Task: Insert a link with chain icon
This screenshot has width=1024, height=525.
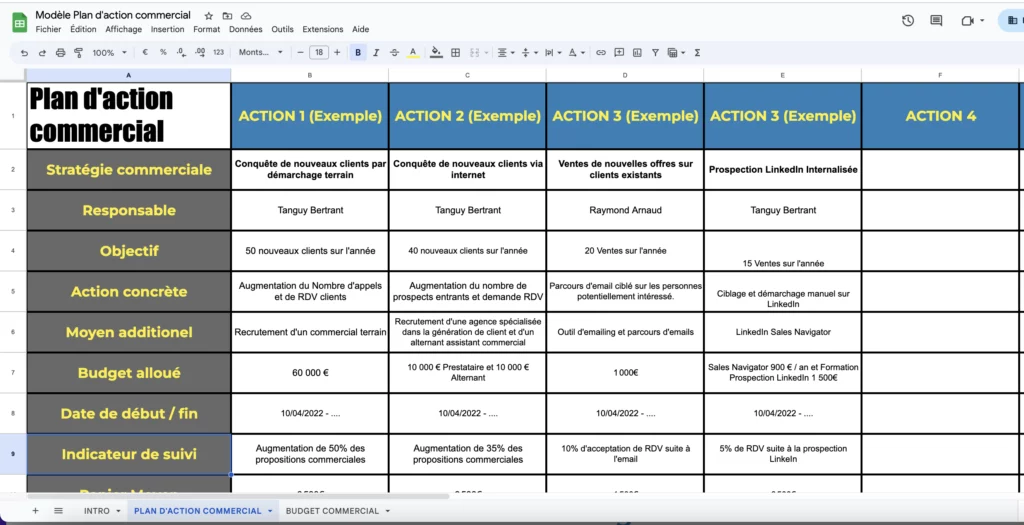Action: (x=601, y=53)
